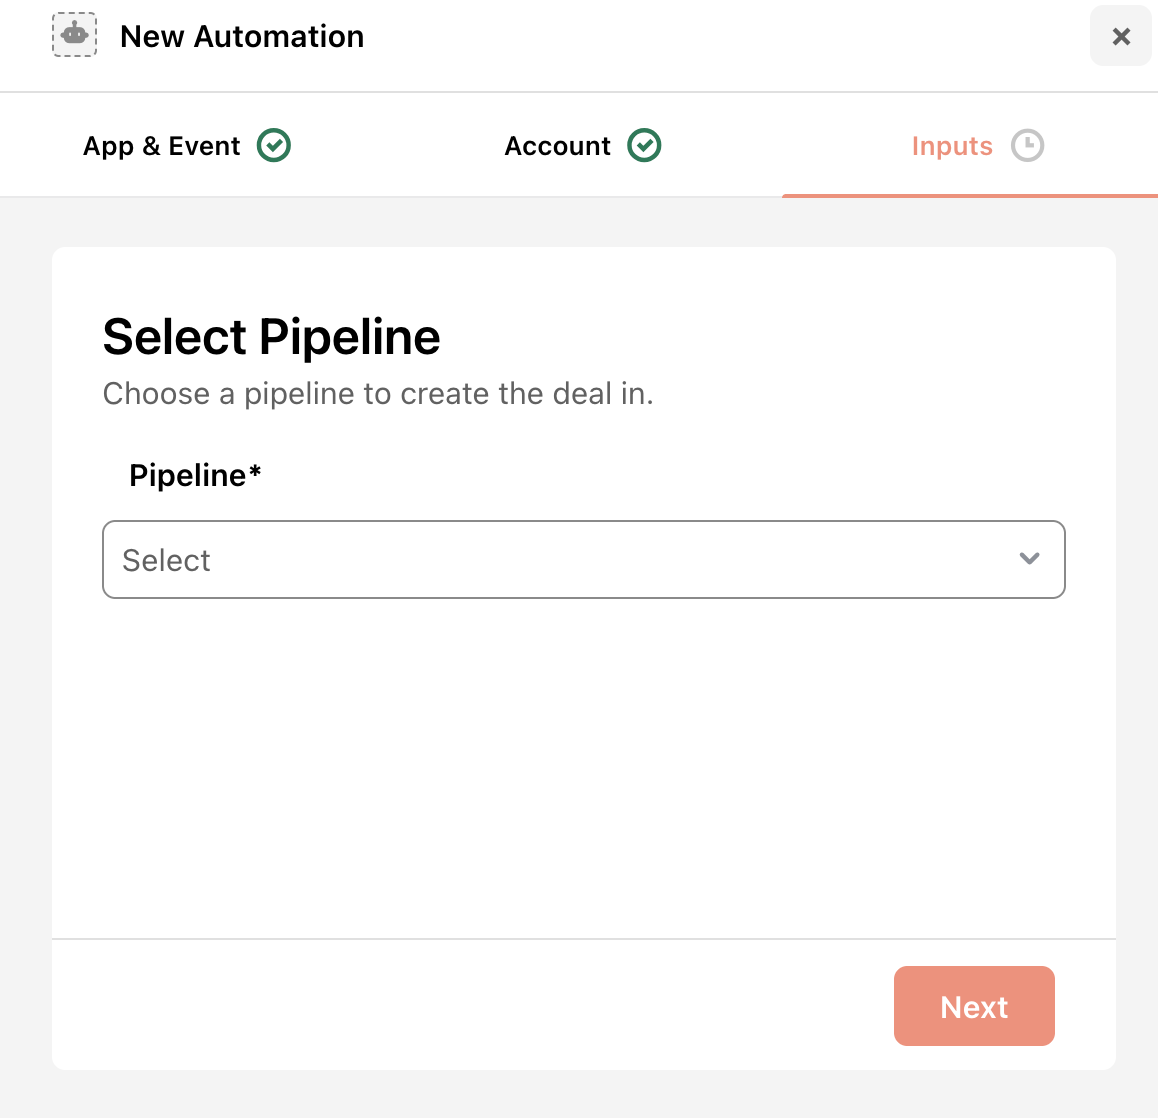Click the Pipeline field label
The image size is (1158, 1118).
[x=188, y=476]
